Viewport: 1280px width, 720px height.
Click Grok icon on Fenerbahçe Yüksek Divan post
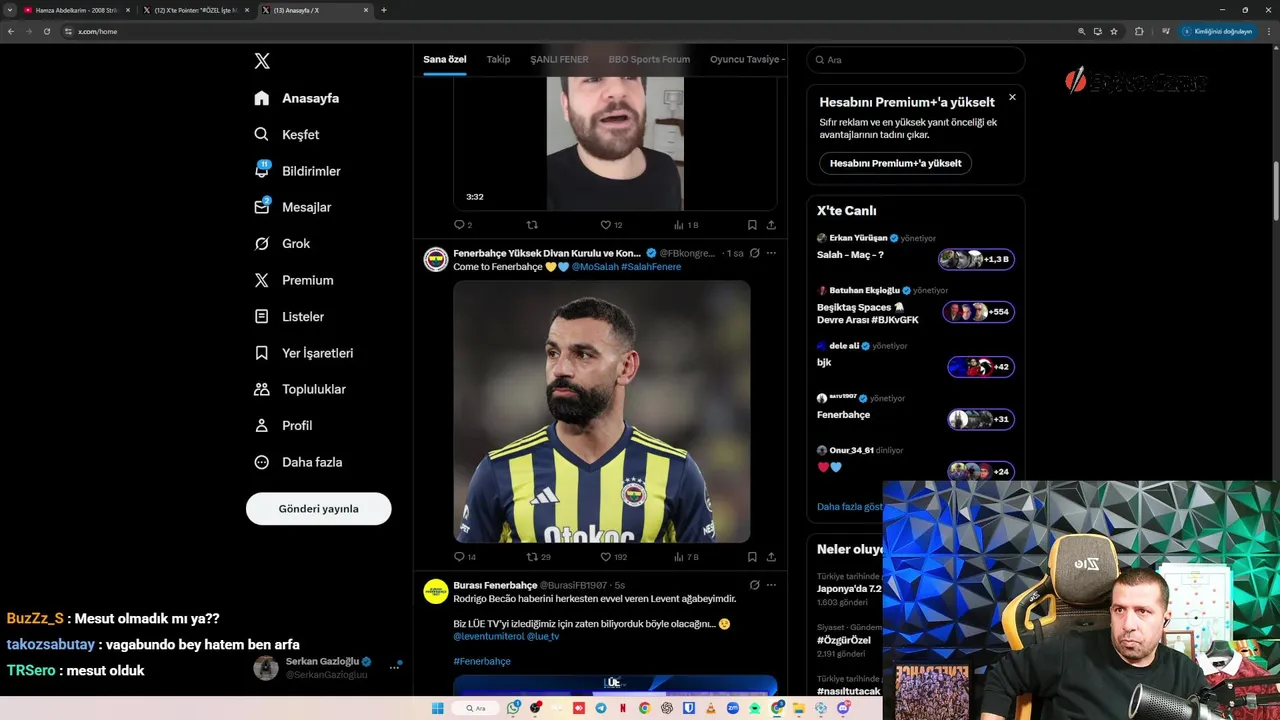[x=754, y=253]
